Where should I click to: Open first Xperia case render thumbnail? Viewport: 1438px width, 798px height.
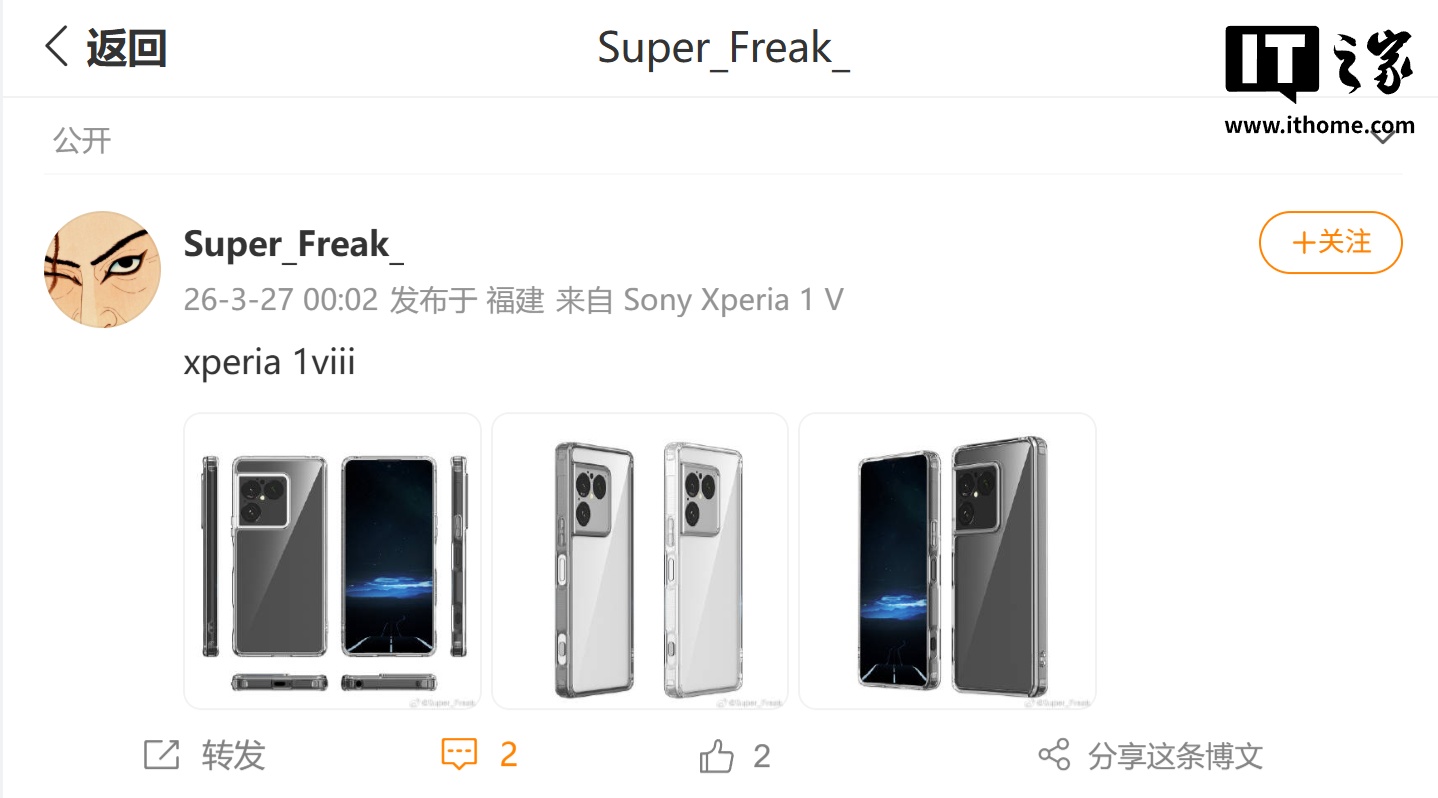tap(332, 561)
